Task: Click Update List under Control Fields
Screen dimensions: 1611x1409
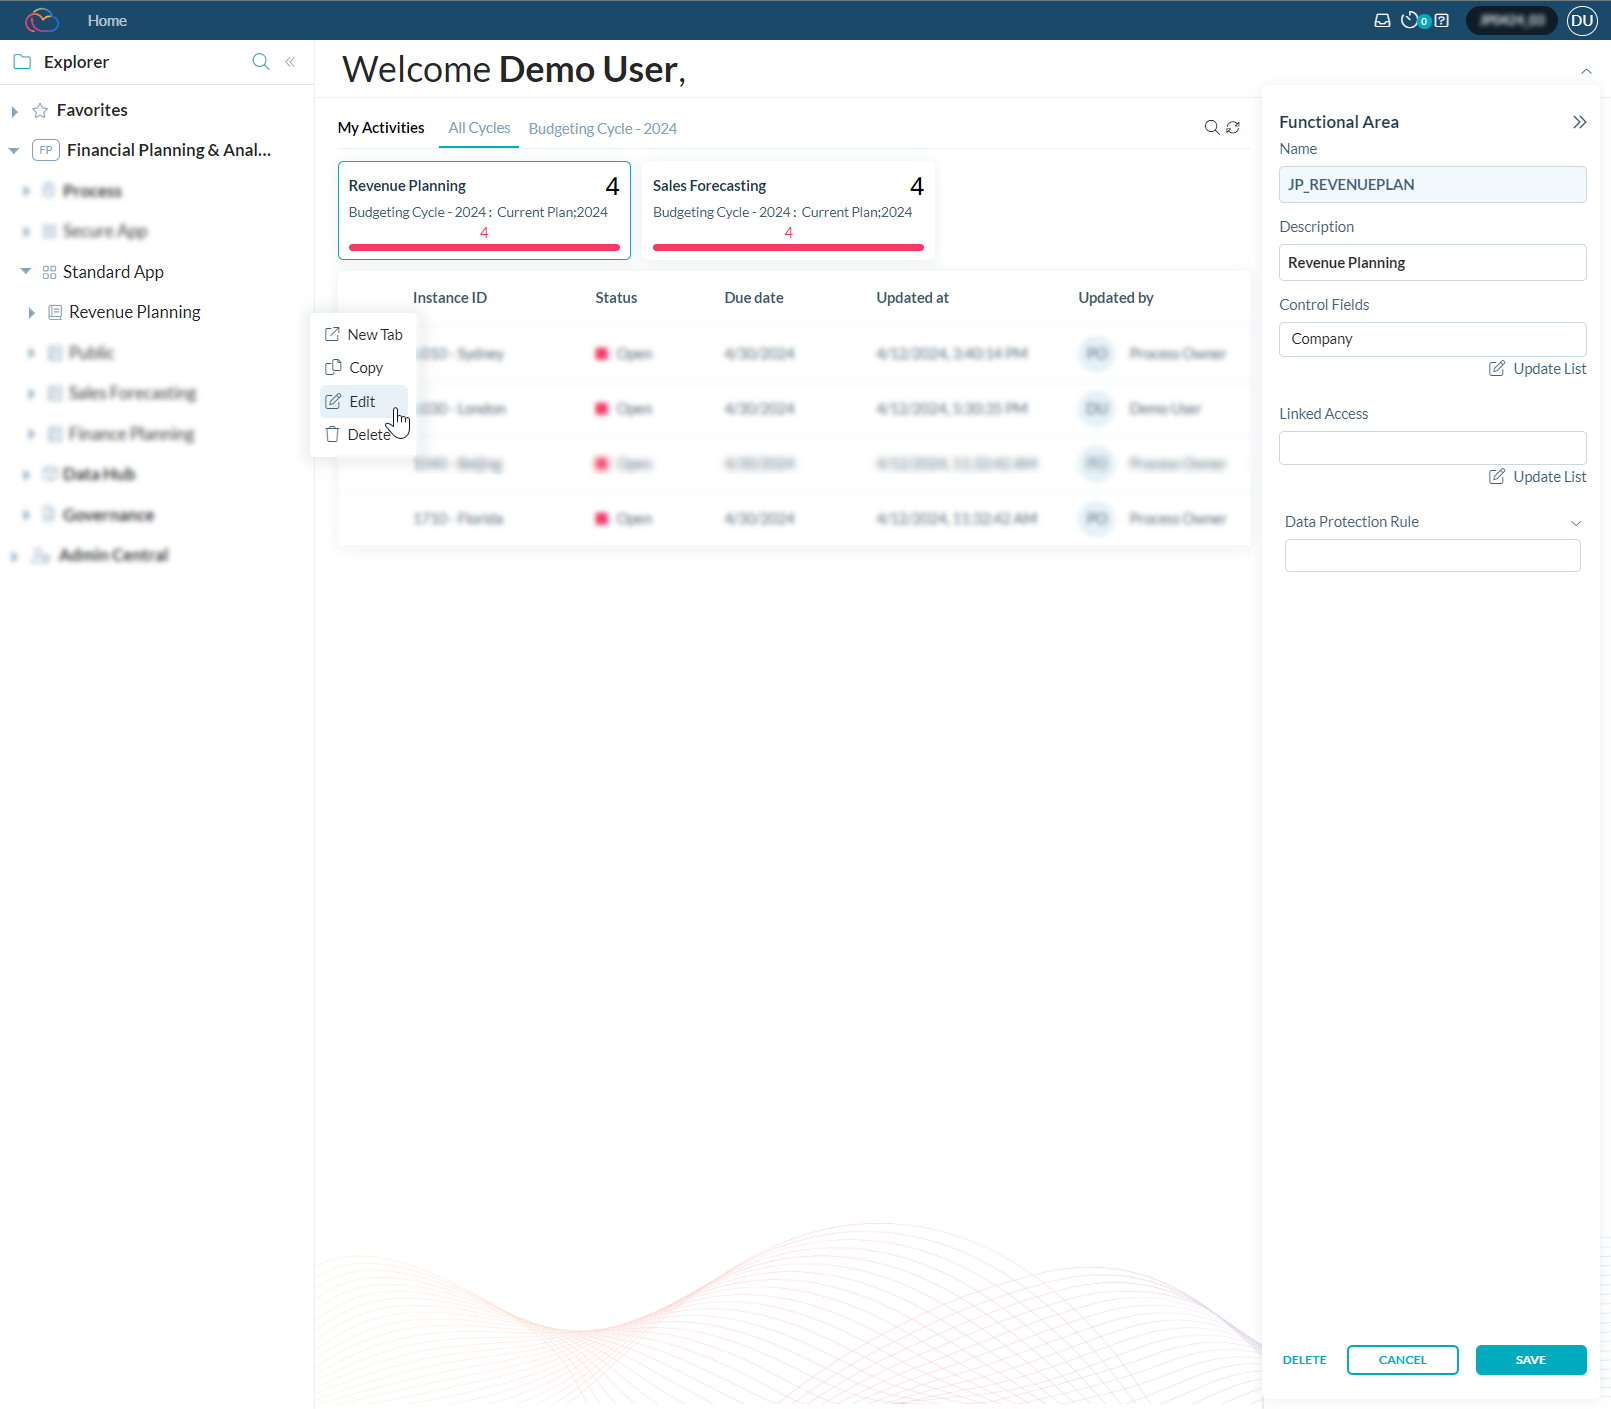Action: [1538, 369]
